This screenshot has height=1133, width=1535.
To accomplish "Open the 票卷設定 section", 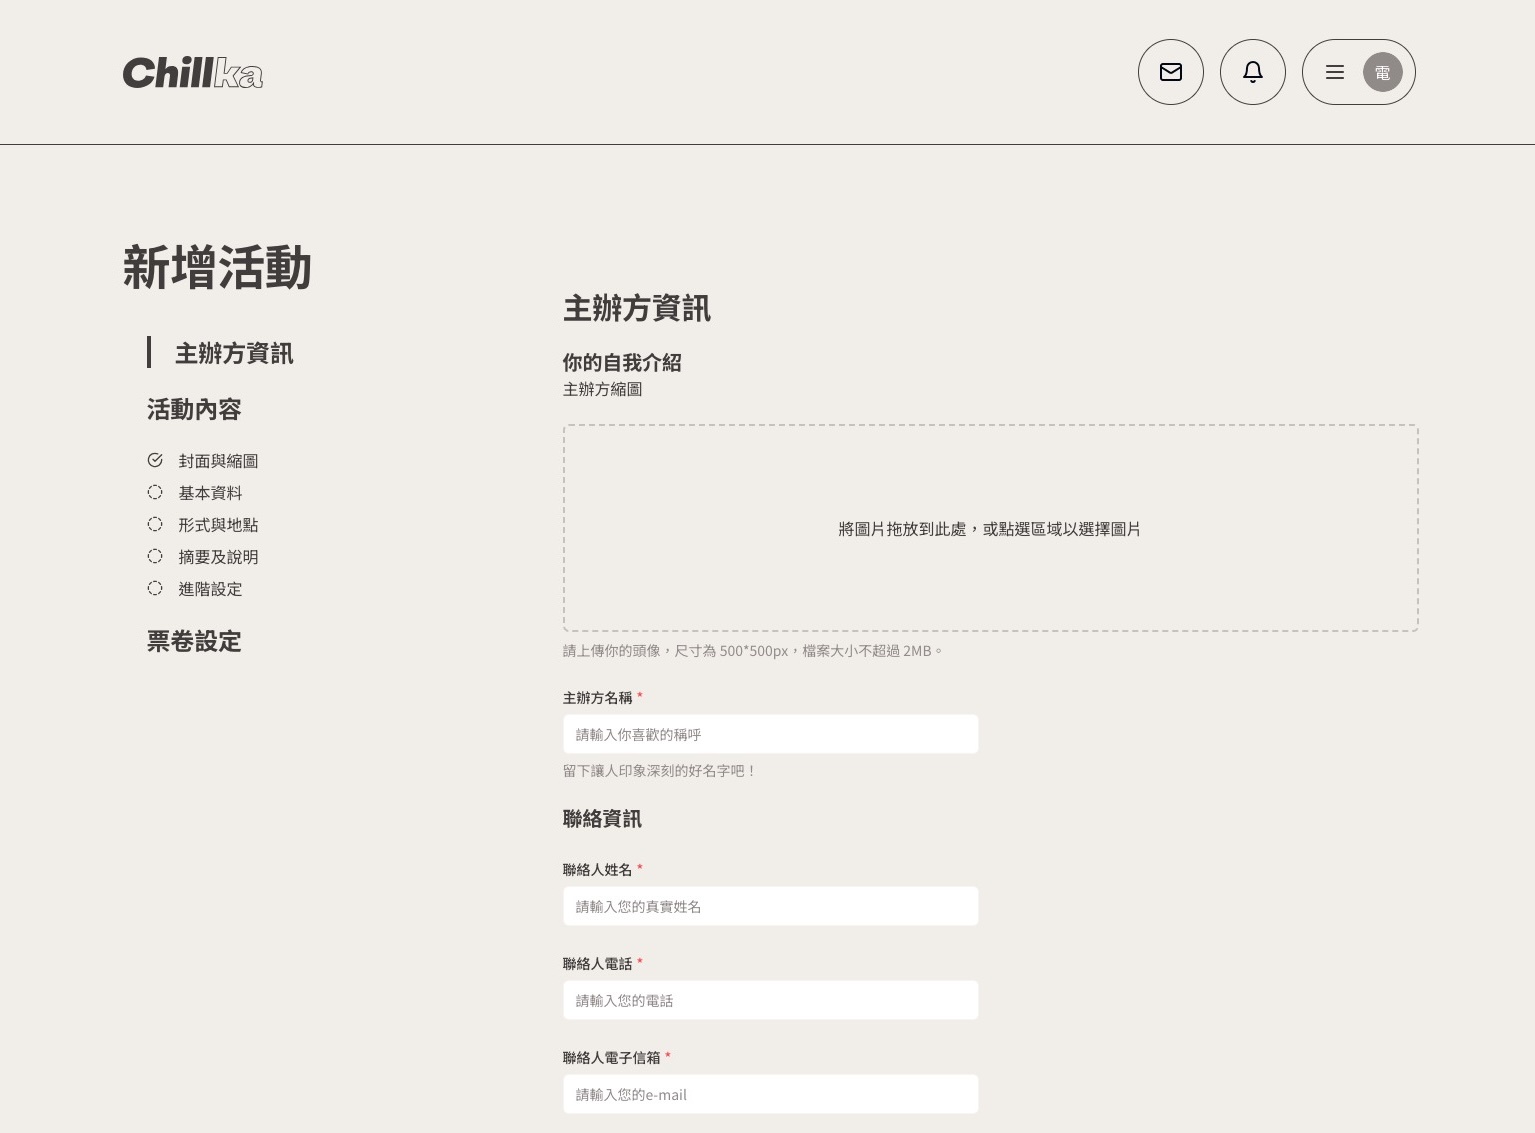I will [194, 641].
